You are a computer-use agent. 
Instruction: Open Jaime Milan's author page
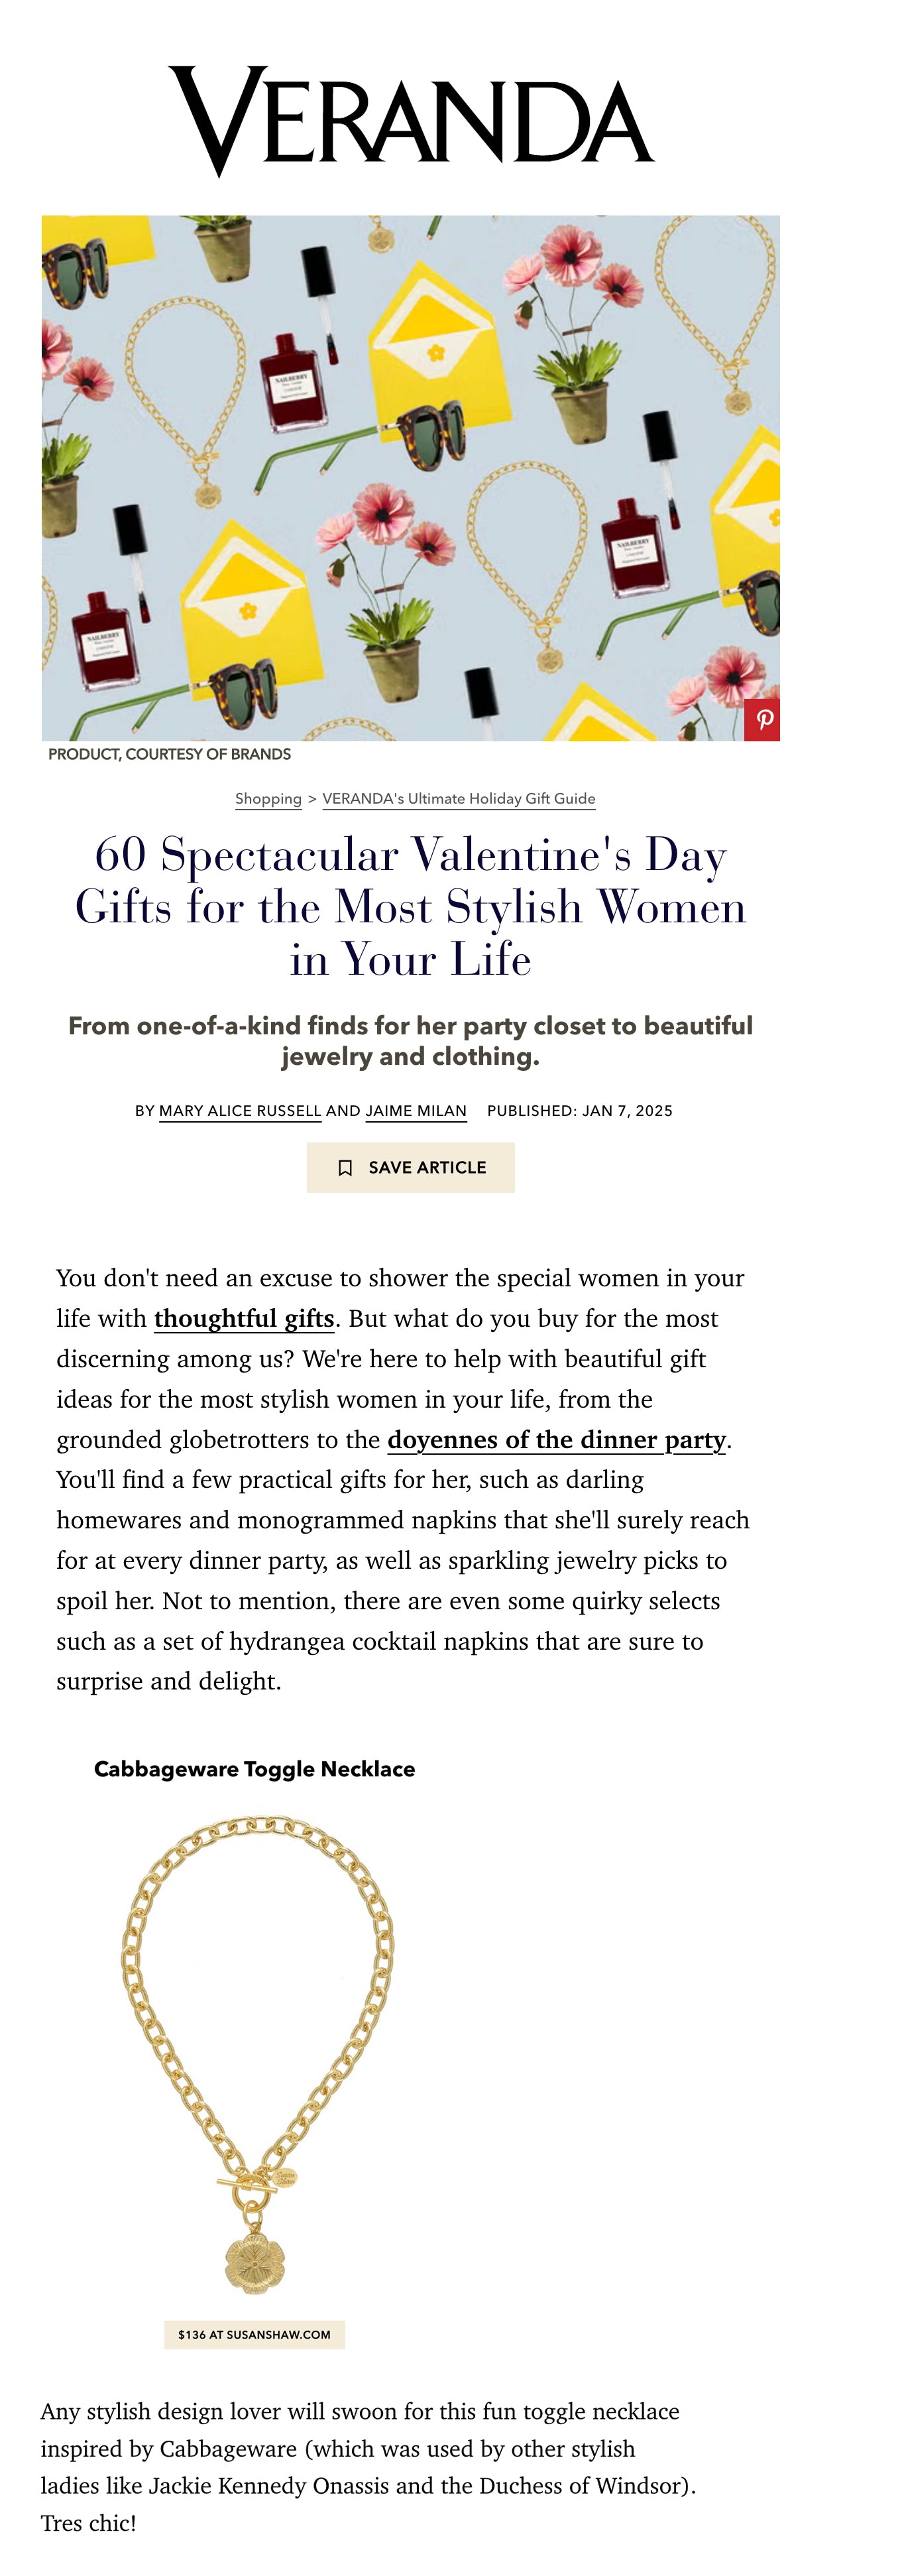click(416, 1111)
